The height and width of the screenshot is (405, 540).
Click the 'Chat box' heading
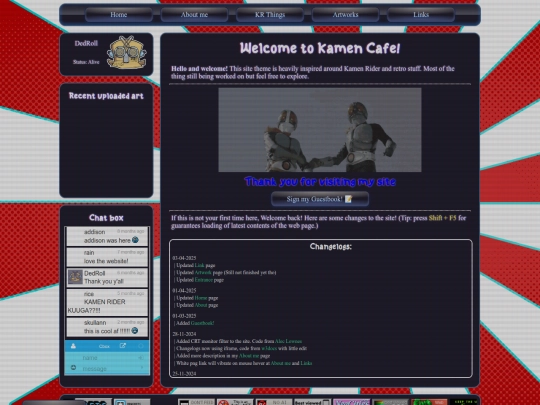point(106,218)
